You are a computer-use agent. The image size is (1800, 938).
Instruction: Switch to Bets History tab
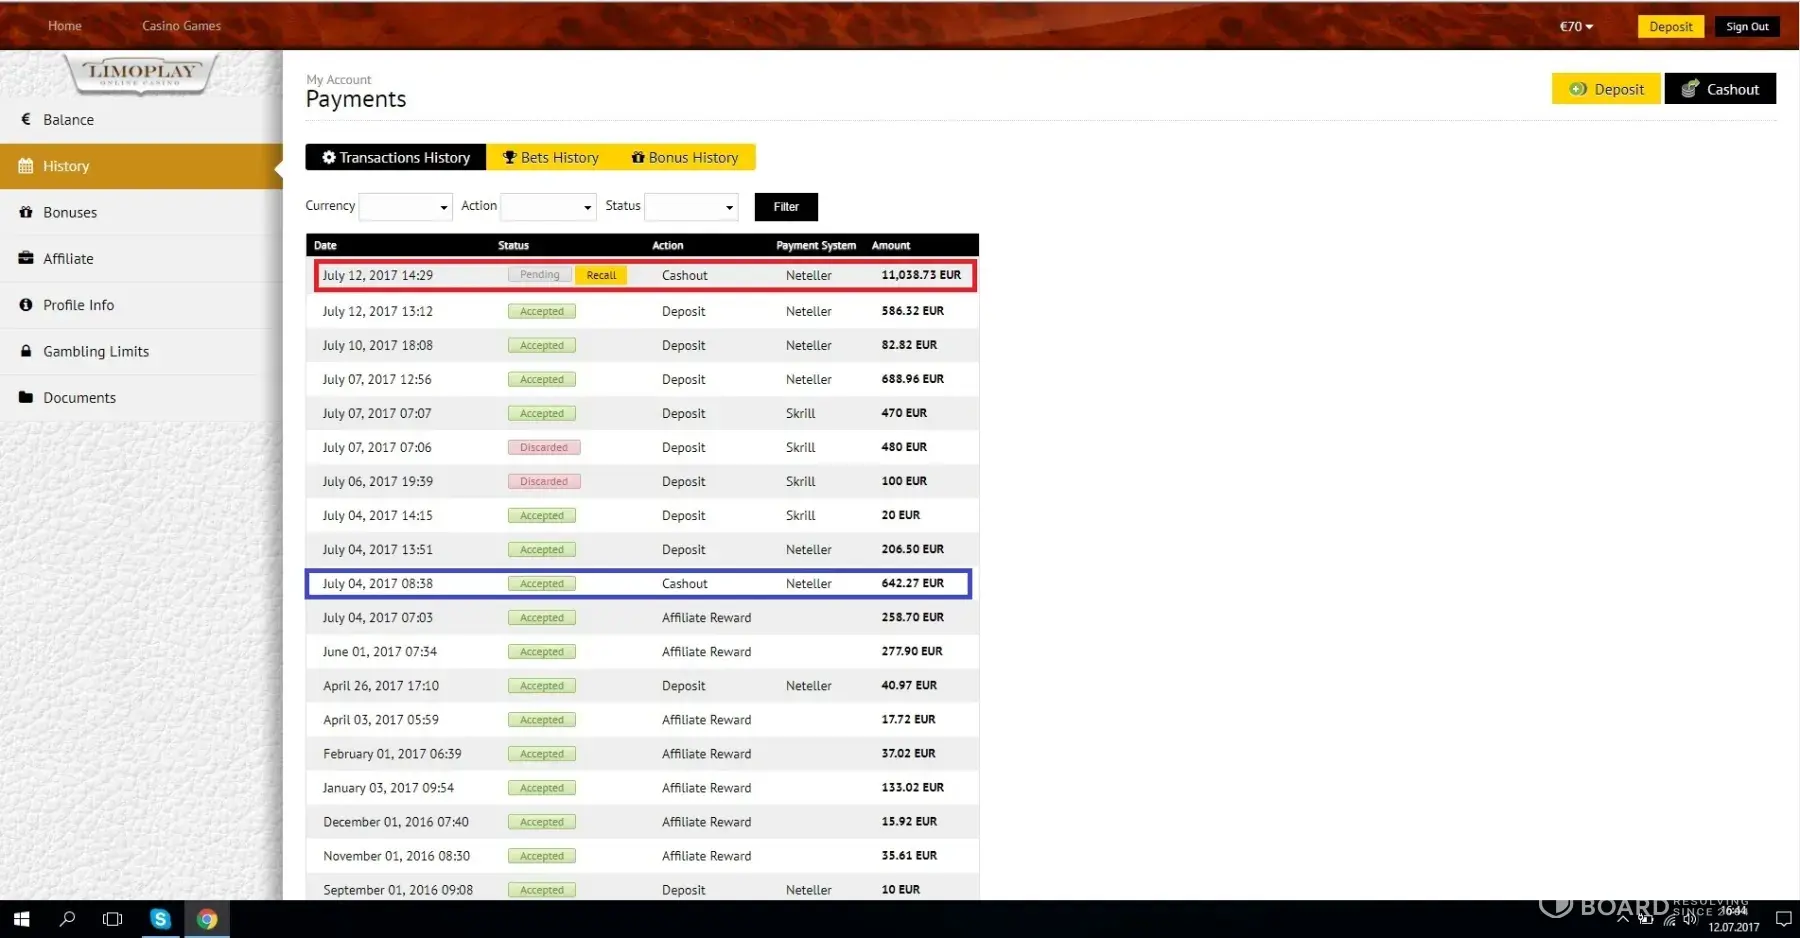(x=550, y=158)
